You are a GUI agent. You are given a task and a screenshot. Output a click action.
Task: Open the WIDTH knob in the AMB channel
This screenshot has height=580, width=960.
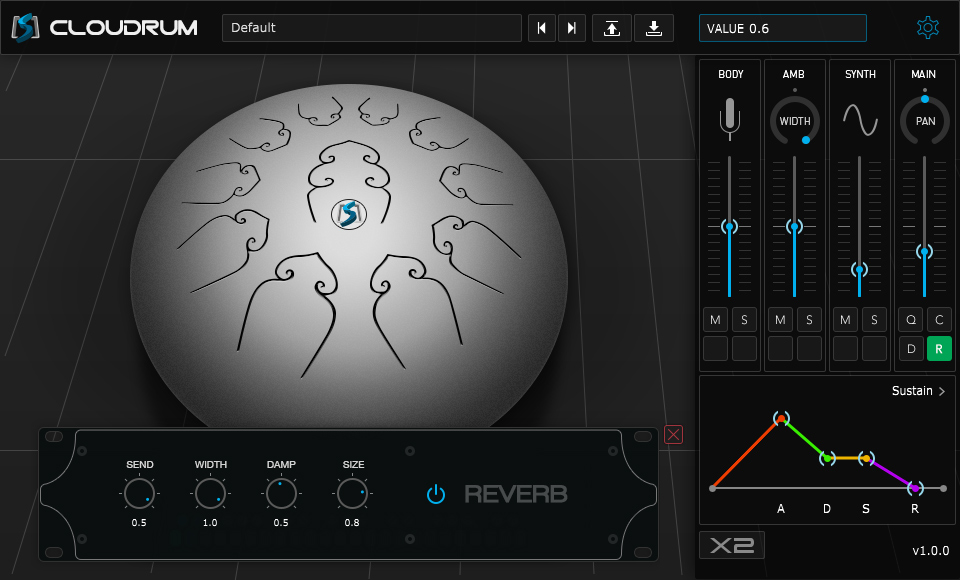(x=794, y=120)
